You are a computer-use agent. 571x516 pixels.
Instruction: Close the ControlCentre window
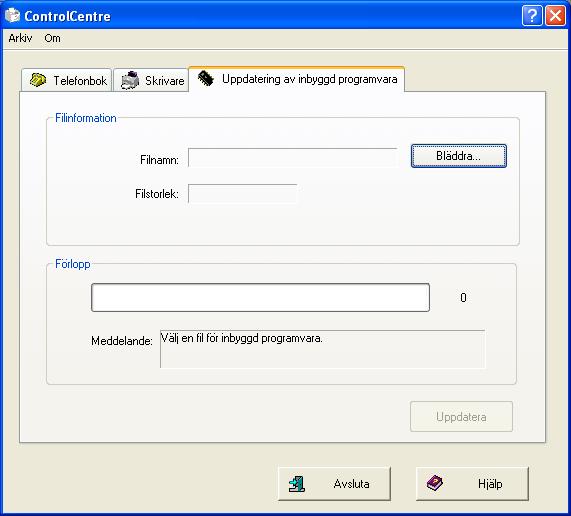pos(555,16)
